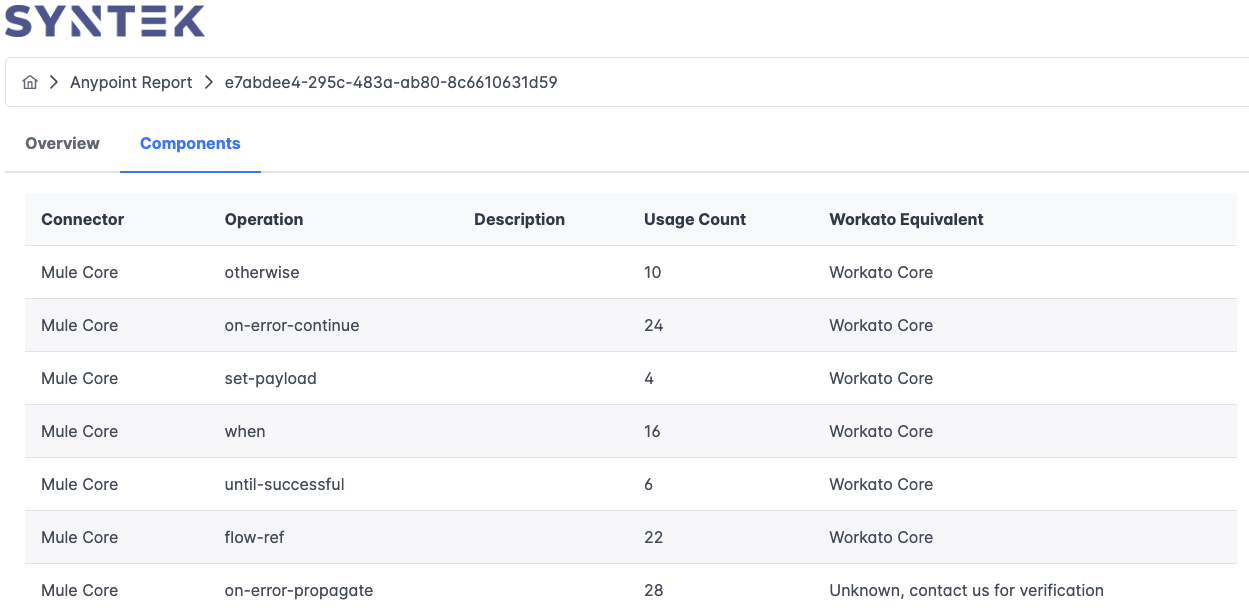Viewport: 1249px width, 615px height.
Task: Click the when operation cell
Action: point(245,431)
